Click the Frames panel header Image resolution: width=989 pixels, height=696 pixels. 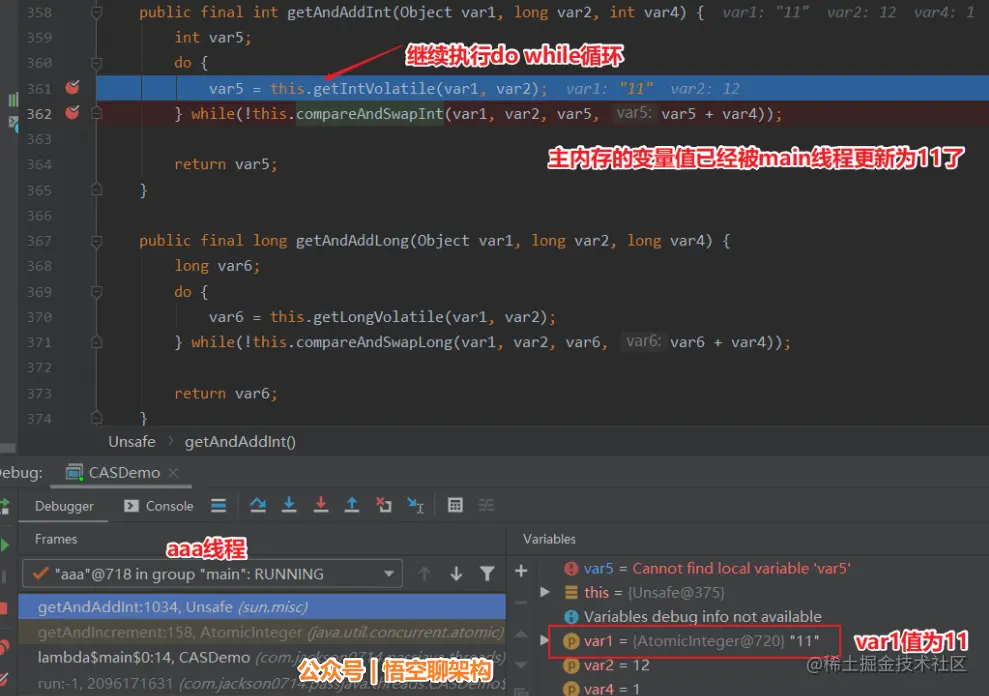pyautogui.click(x=56, y=539)
